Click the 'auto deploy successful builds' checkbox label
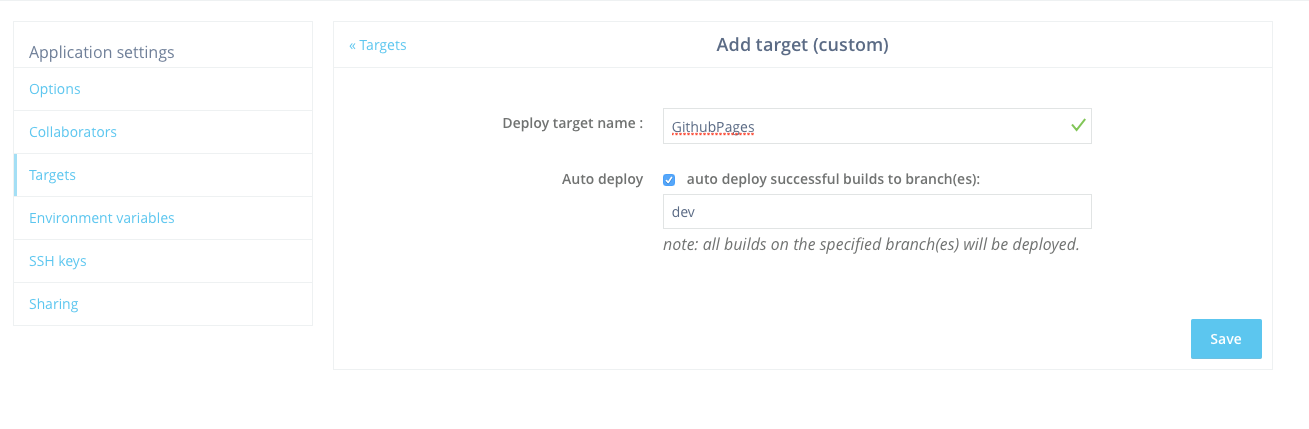Image resolution: width=1309 pixels, height=429 pixels. coord(833,179)
